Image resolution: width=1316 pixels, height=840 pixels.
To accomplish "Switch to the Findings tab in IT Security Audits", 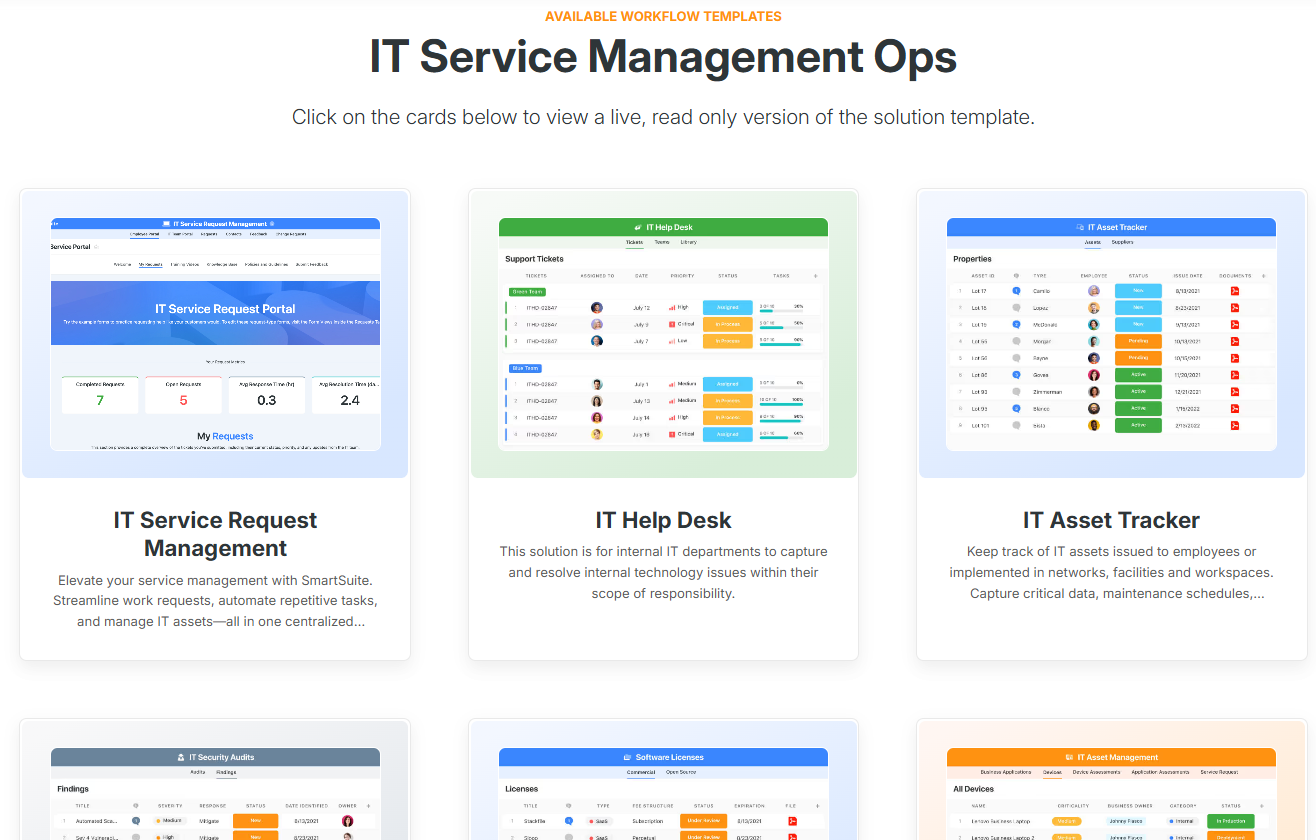I will pyautogui.click(x=226, y=772).
